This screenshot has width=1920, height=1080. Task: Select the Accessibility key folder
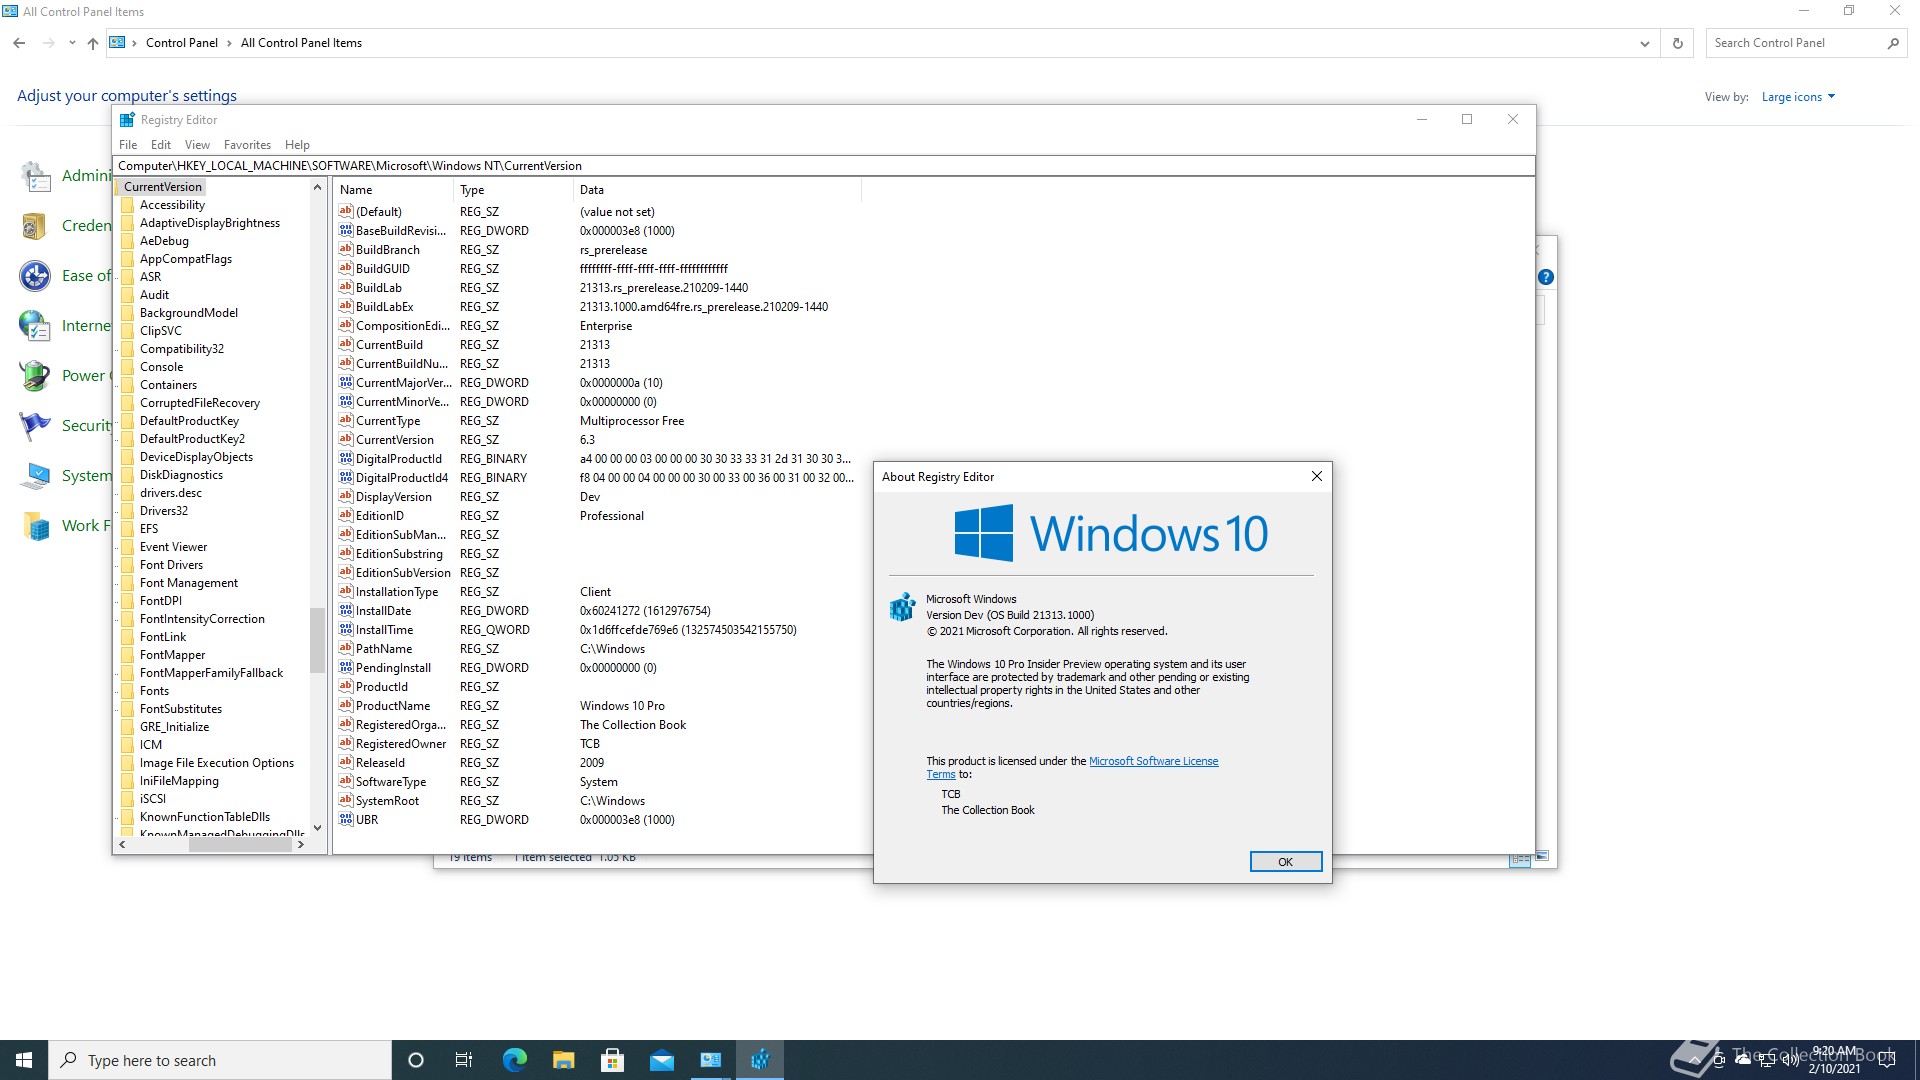pos(172,205)
